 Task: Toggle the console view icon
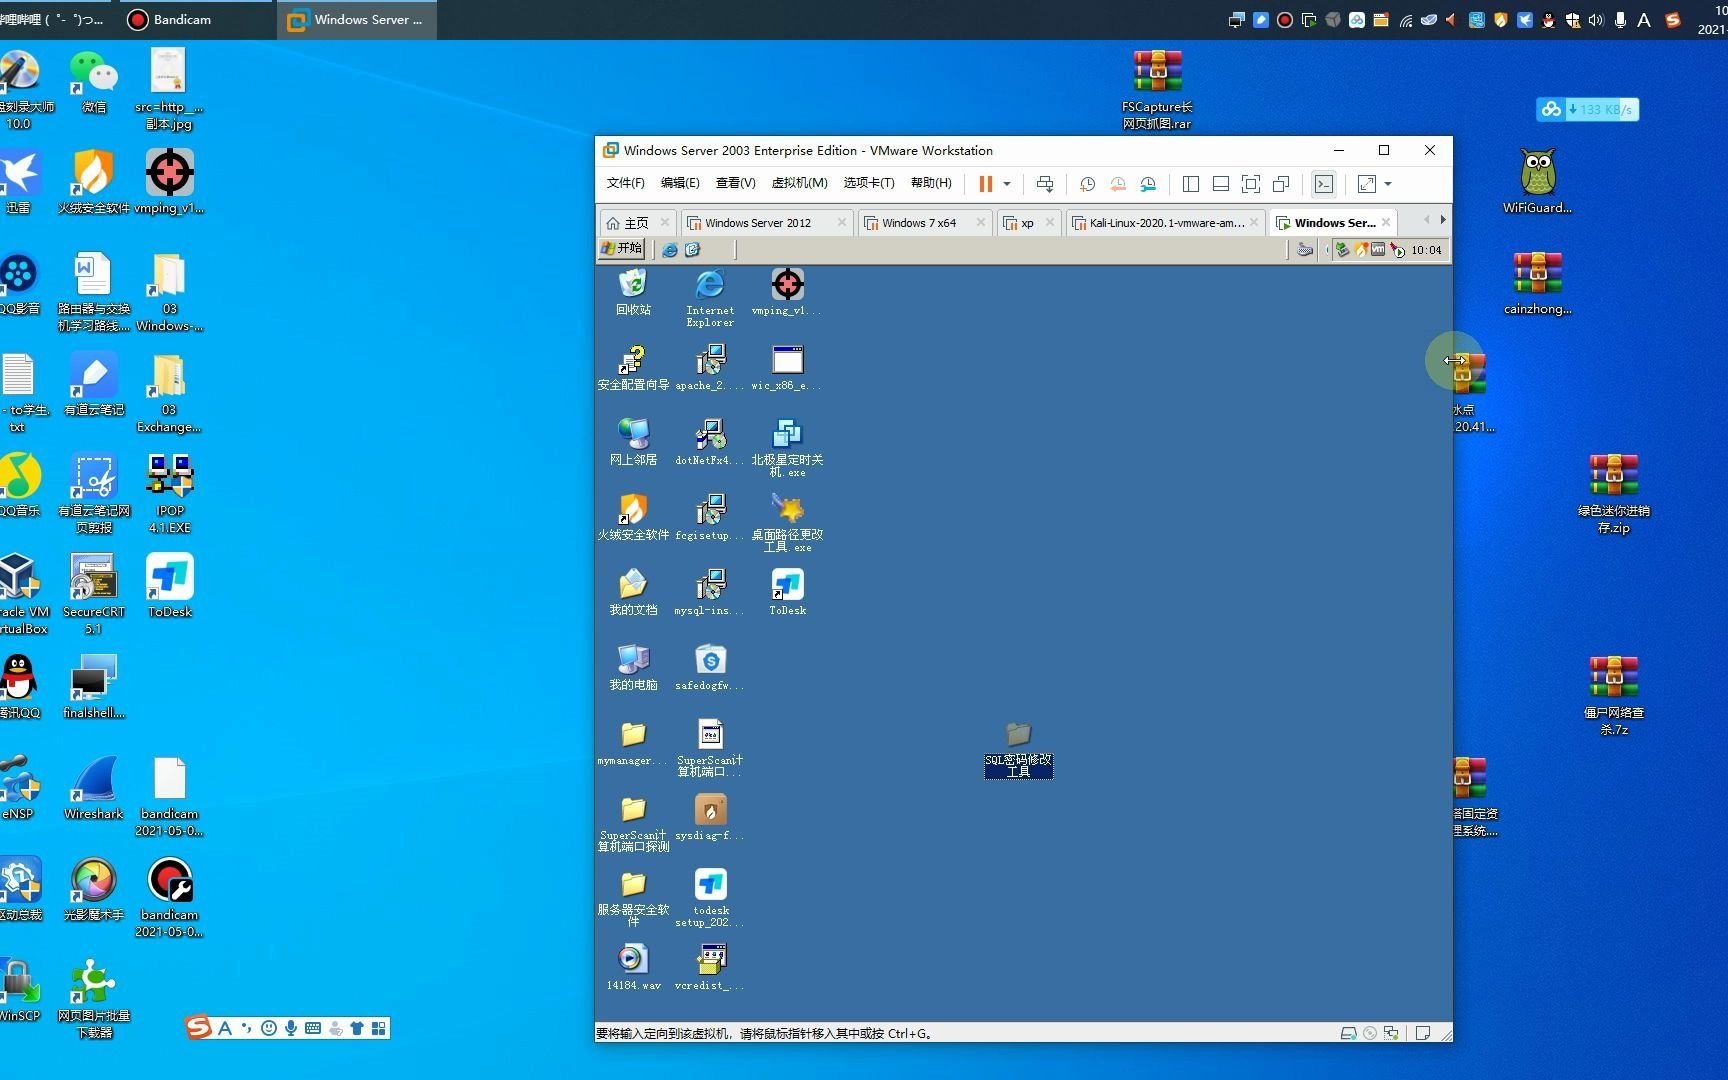click(1324, 184)
